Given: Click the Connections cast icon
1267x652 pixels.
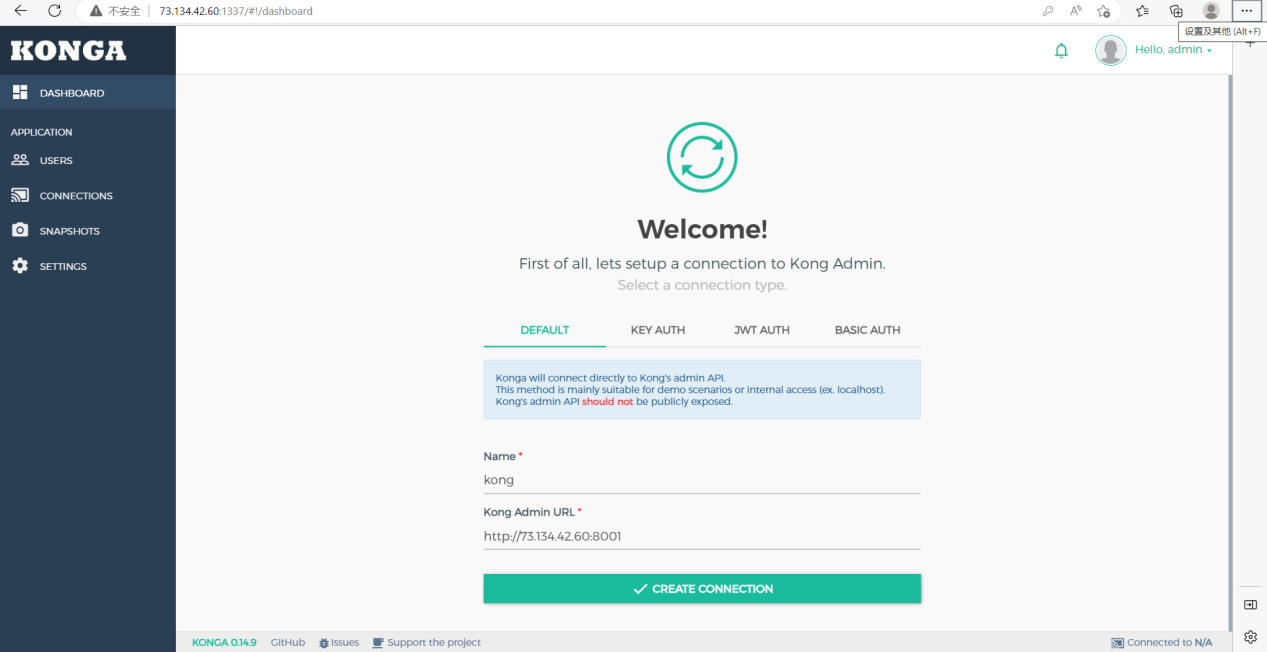Looking at the screenshot, I should [20, 195].
